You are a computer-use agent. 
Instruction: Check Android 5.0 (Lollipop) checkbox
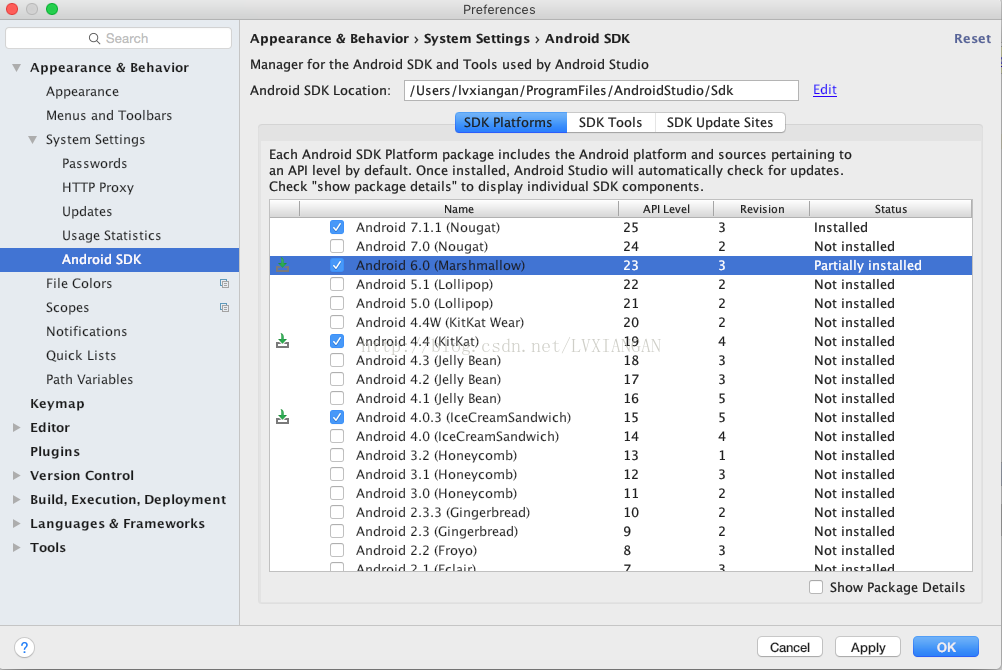(x=337, y=303)
